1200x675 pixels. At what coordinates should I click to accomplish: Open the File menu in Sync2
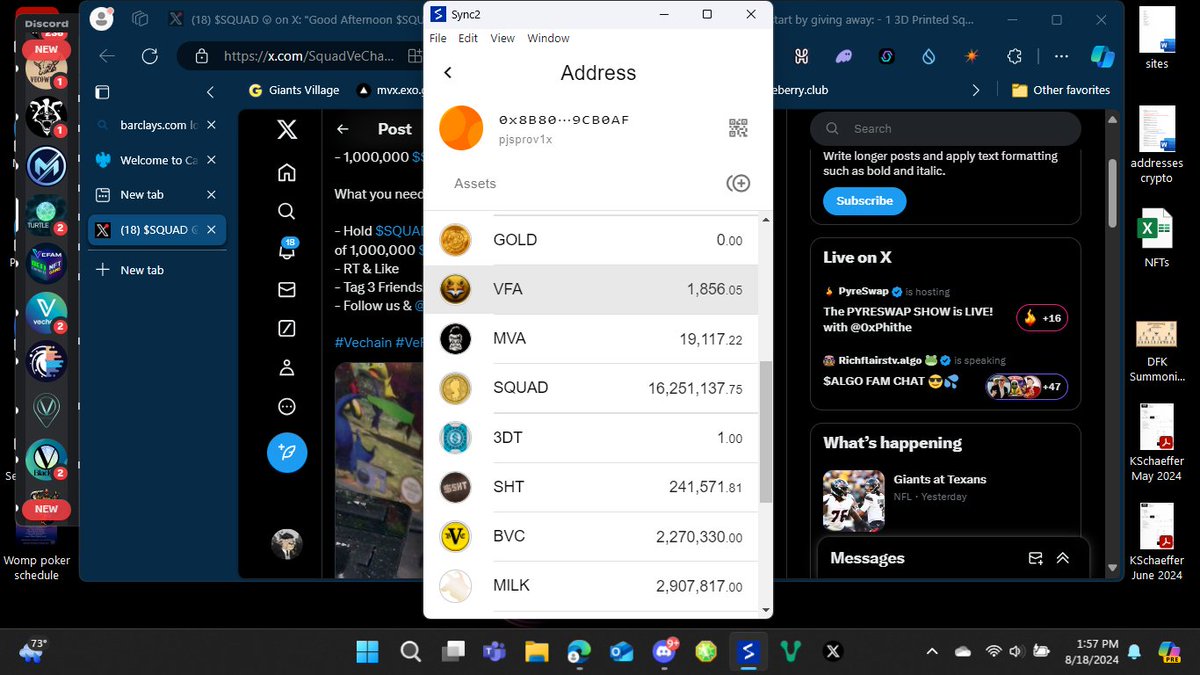(x=438, y=38)
